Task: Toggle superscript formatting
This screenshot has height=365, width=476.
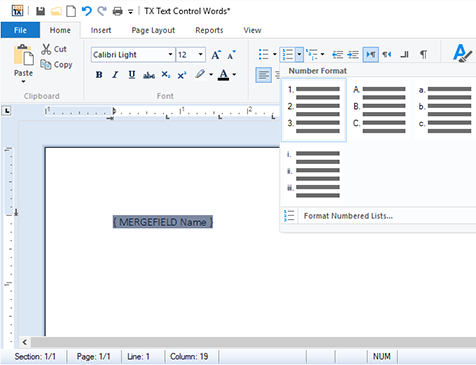Action: [182, 75]
